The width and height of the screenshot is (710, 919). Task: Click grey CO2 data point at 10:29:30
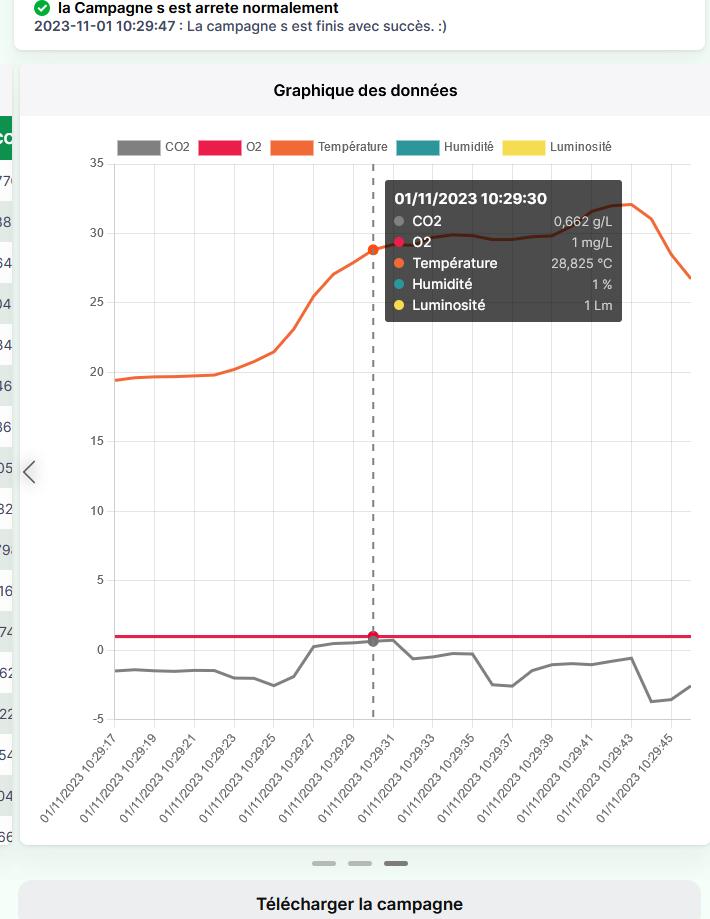373,641
